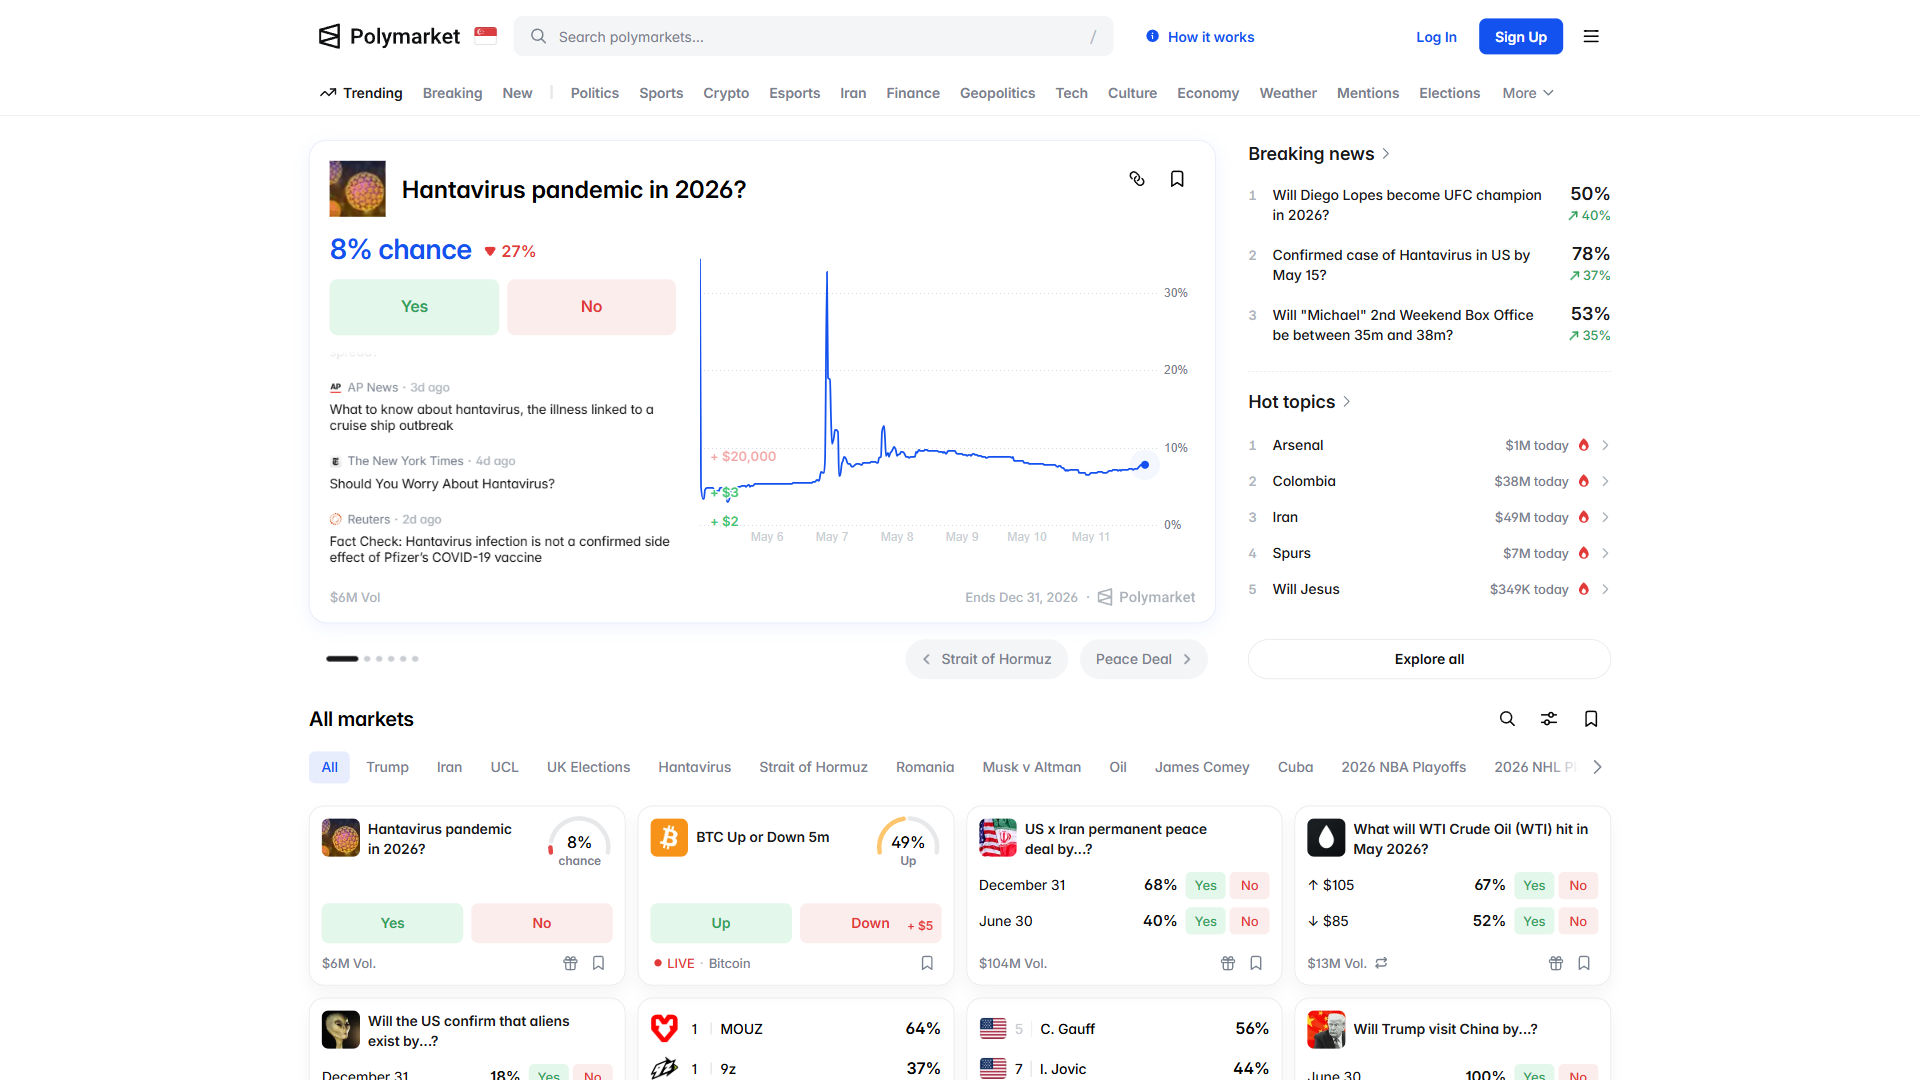Click the recurring icon on WTI Crude Oil card
The image size is (1920, 1080).
1381,963
